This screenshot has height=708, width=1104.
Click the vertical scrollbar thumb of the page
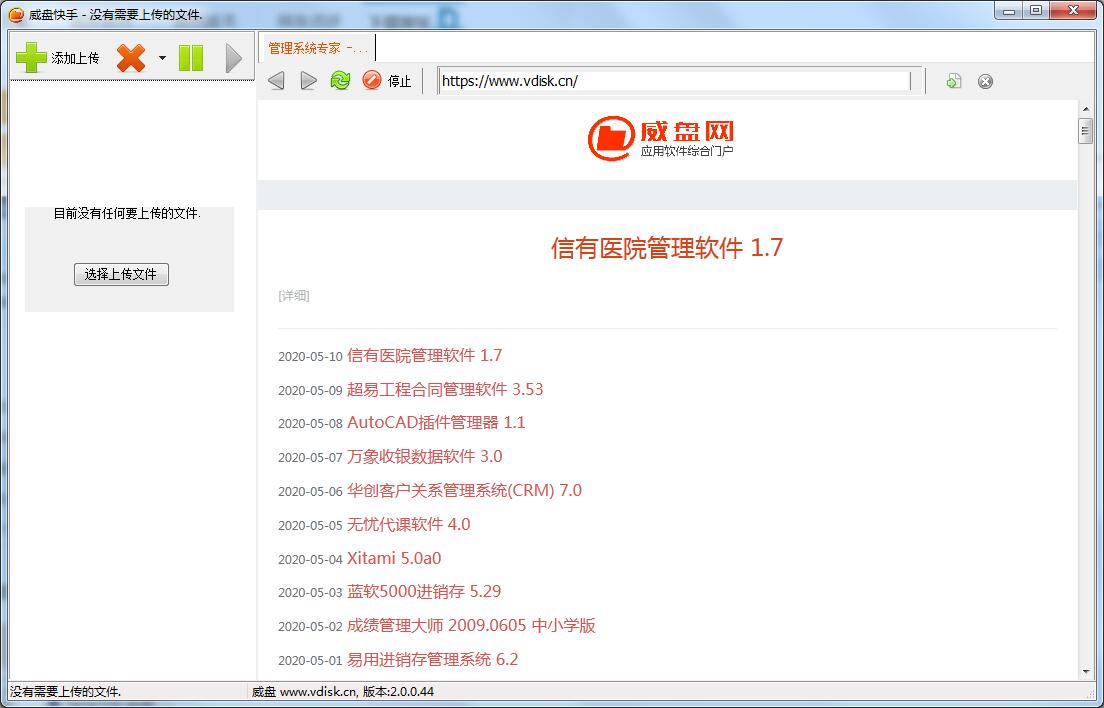1085,131
